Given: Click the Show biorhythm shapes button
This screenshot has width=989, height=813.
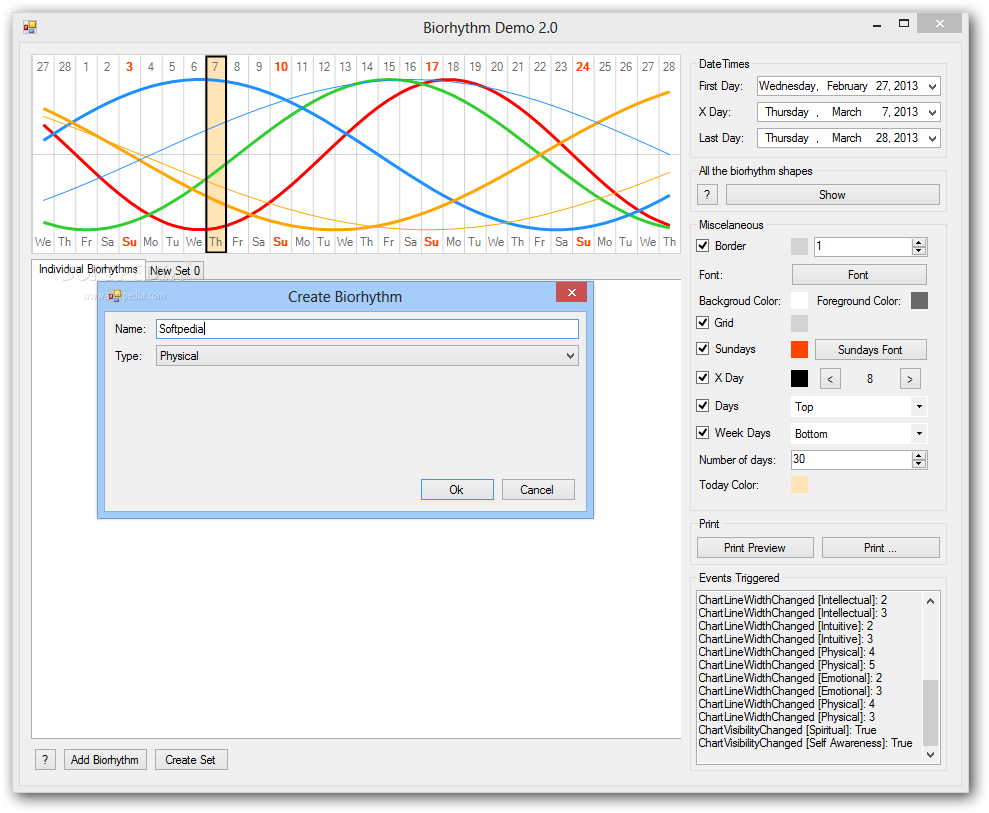Looking at the screenshot, I should pyautogui.click(x=833, y=195).
